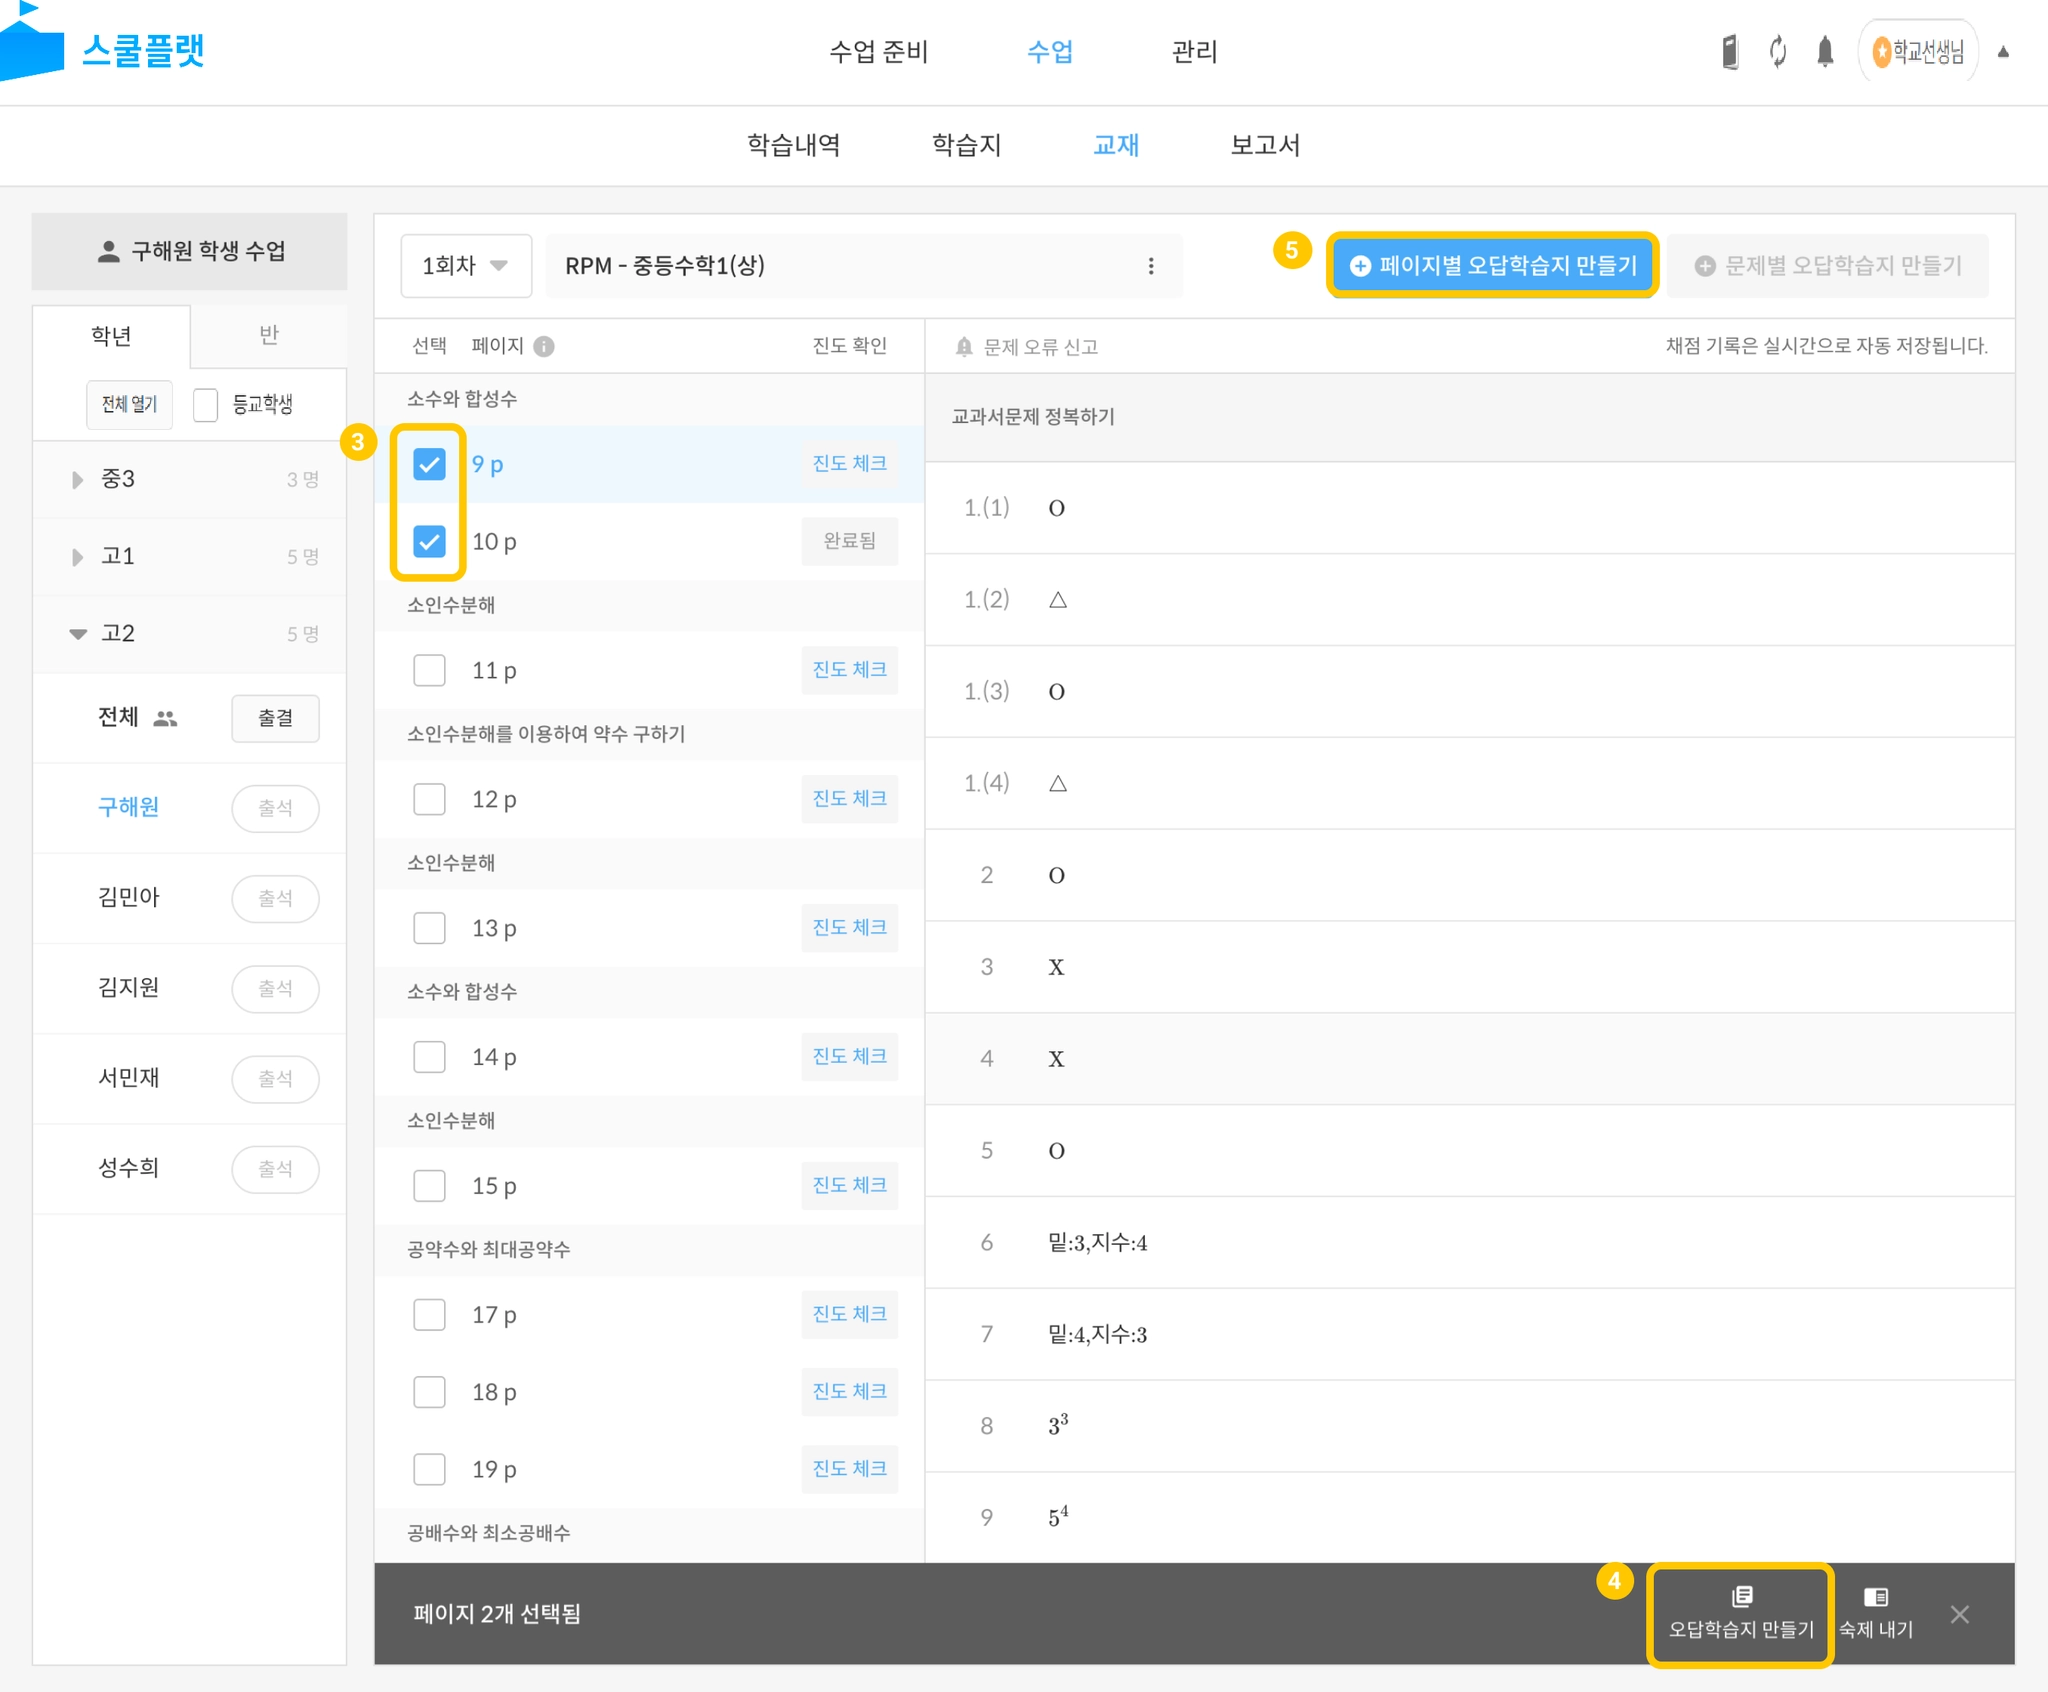Image resolution: width=2048 pixels, height=1692 pixels.
Task: Click 페이지별 오답학습지 만들기 button
Action: coord(1492,266)
